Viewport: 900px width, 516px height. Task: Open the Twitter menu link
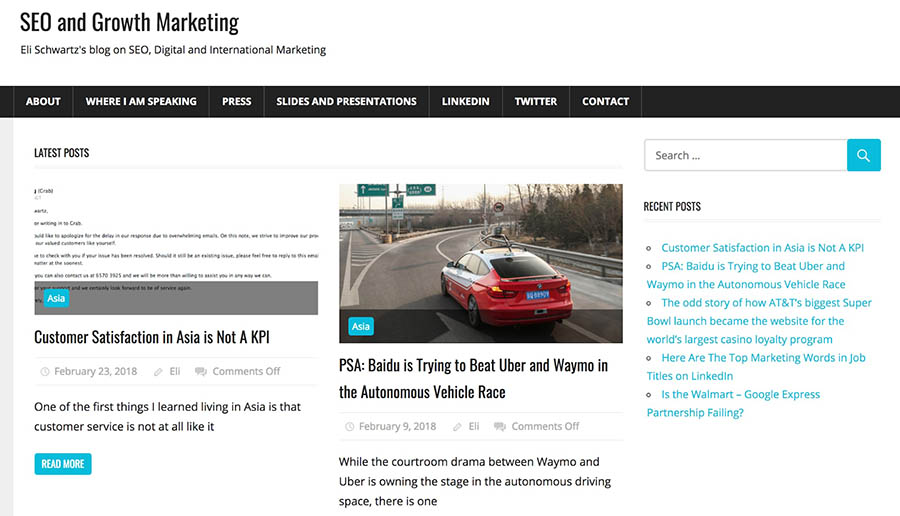click(536, 101)
